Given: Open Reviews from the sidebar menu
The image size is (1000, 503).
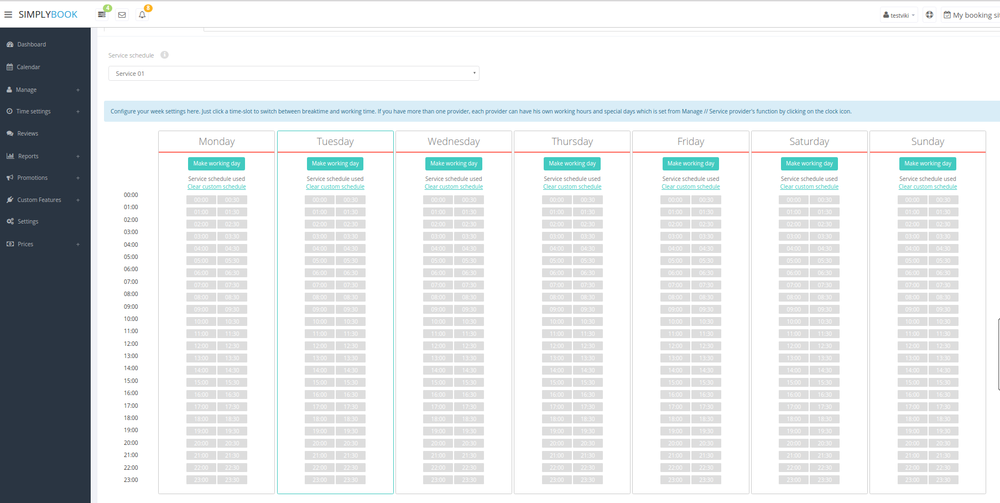Looking at the screenshot, I should [x=27, y=133].
